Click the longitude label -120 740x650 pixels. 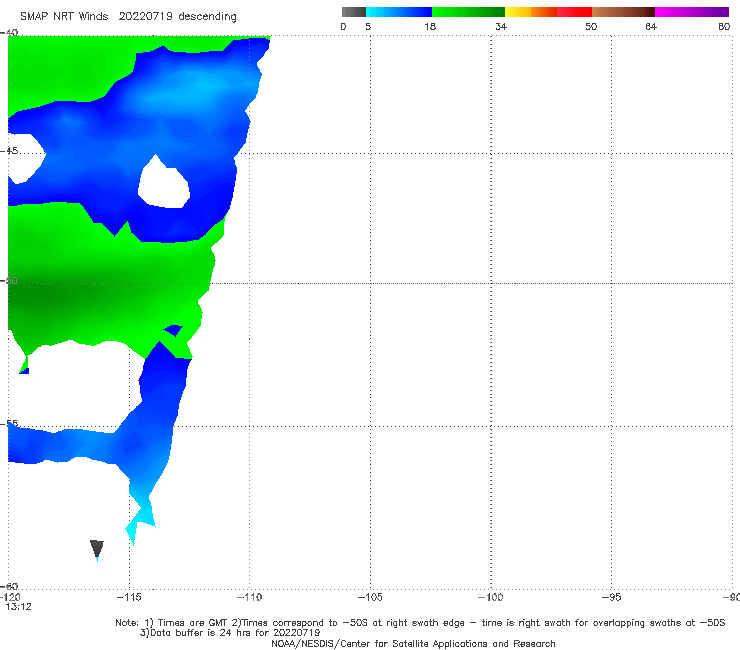[10, 597]
